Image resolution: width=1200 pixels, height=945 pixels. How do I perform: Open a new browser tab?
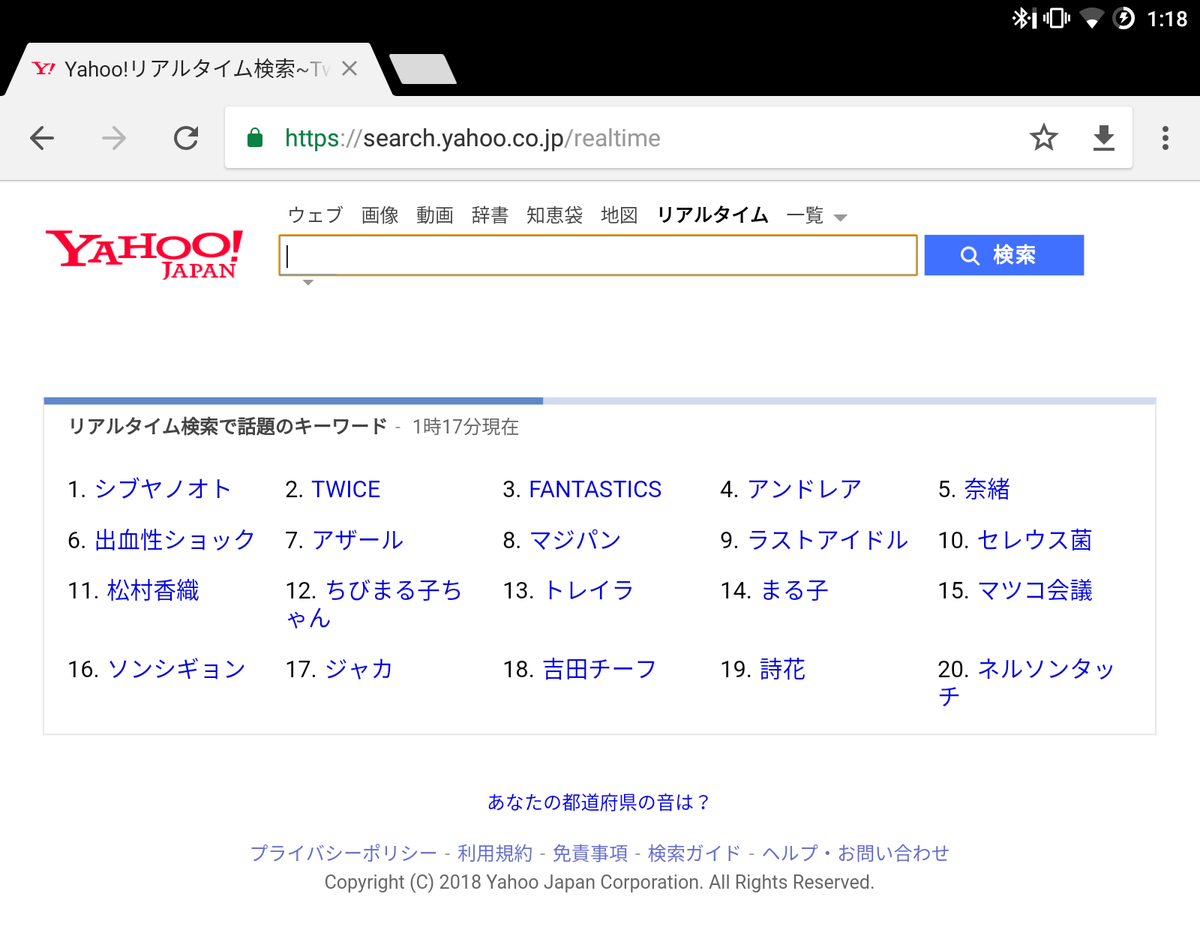pos(422,69)
